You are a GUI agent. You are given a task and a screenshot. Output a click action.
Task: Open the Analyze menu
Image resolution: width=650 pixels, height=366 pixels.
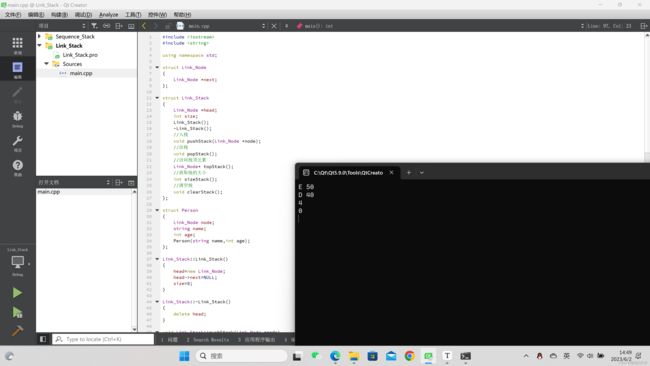coord(109,15)
